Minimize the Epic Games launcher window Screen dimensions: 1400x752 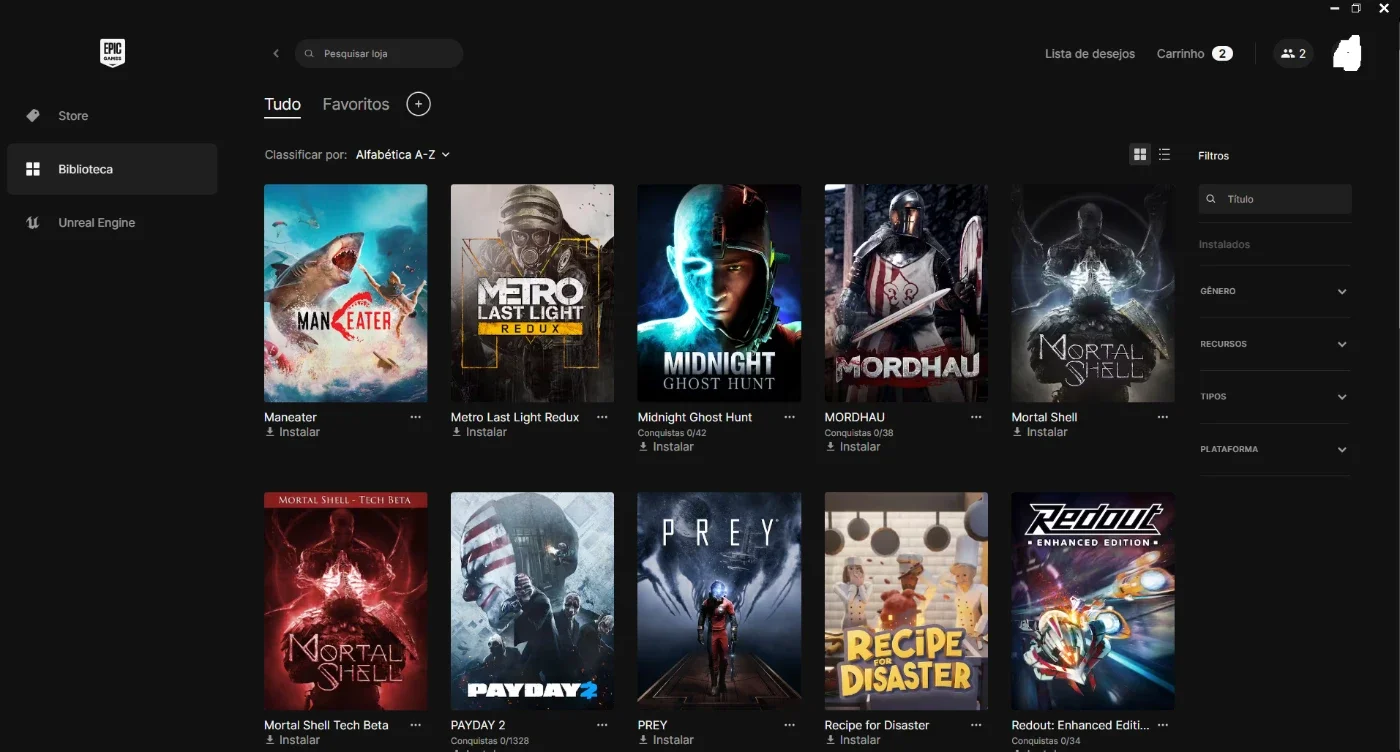[1335, 8]
